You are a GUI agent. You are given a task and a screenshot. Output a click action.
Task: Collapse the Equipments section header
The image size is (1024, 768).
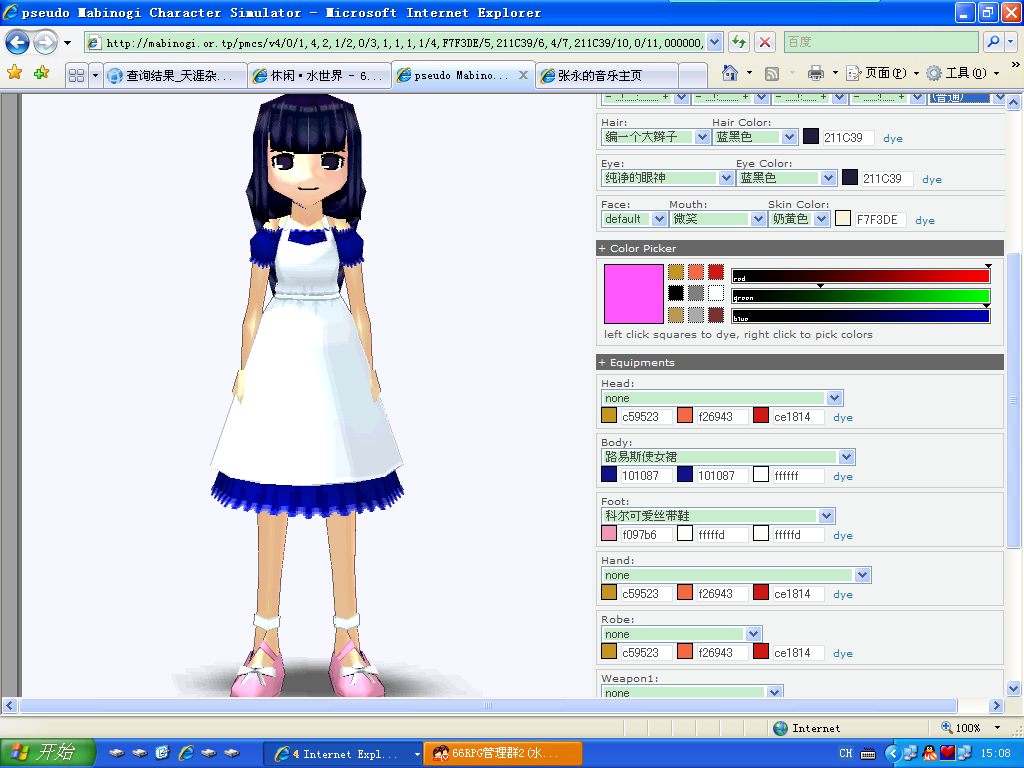click(800, 362)
